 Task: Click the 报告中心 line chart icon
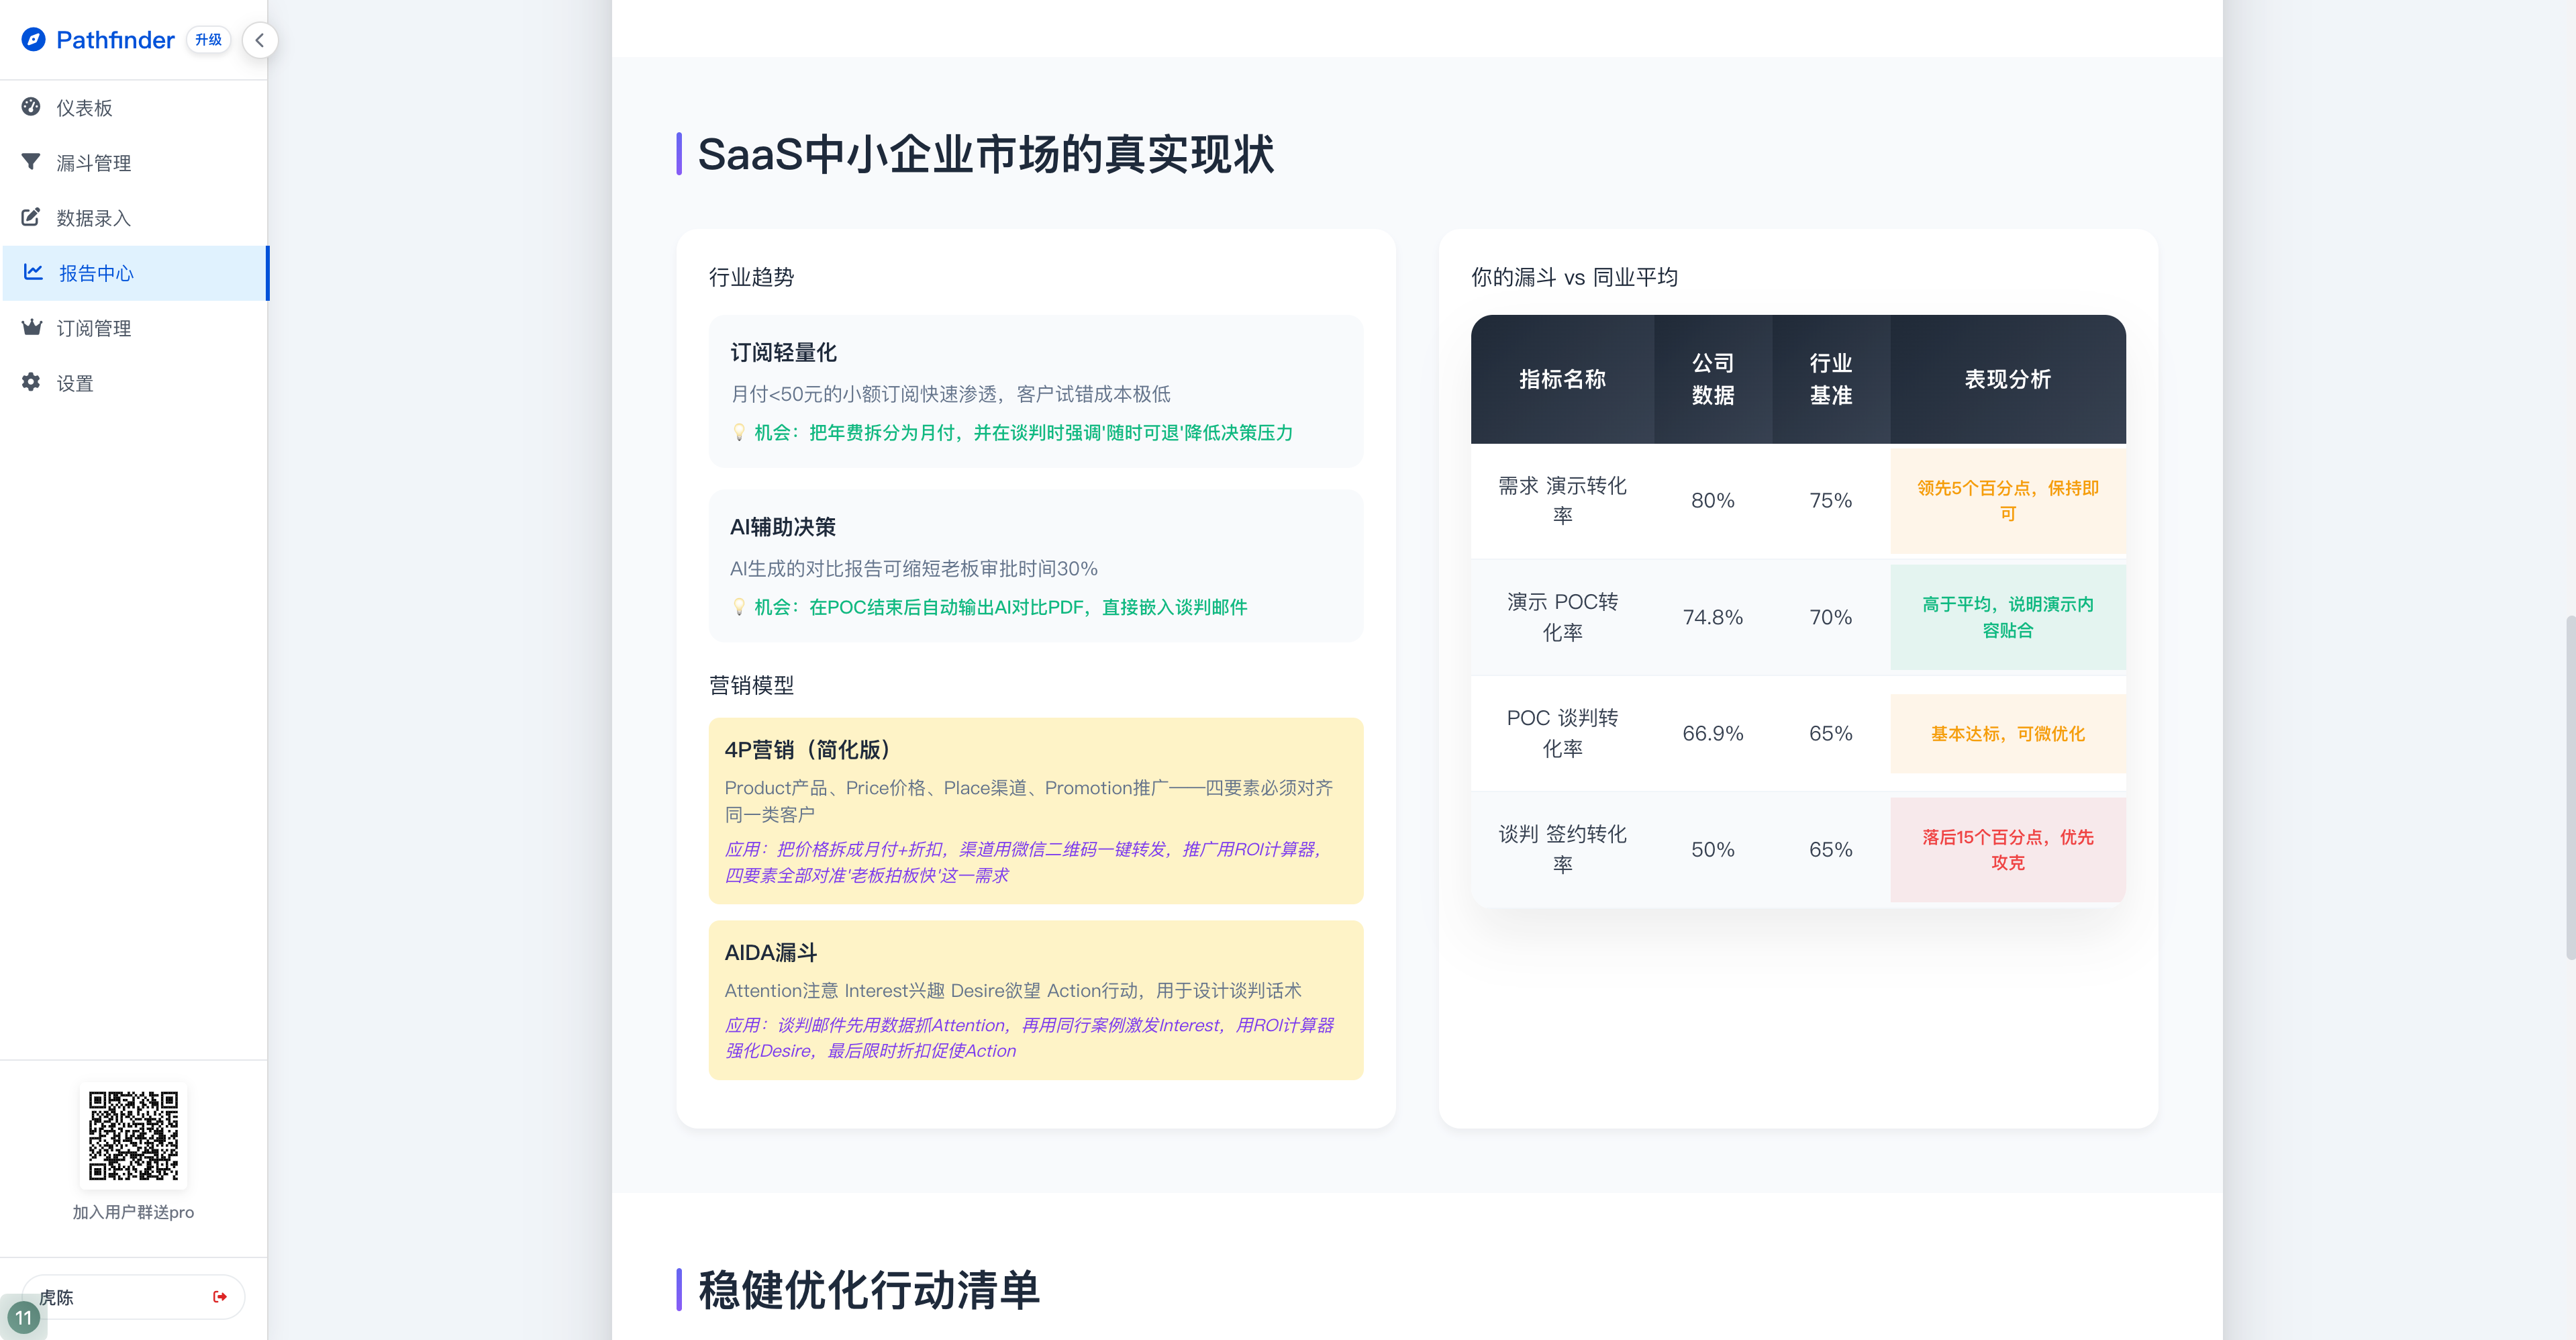point(31,272)
